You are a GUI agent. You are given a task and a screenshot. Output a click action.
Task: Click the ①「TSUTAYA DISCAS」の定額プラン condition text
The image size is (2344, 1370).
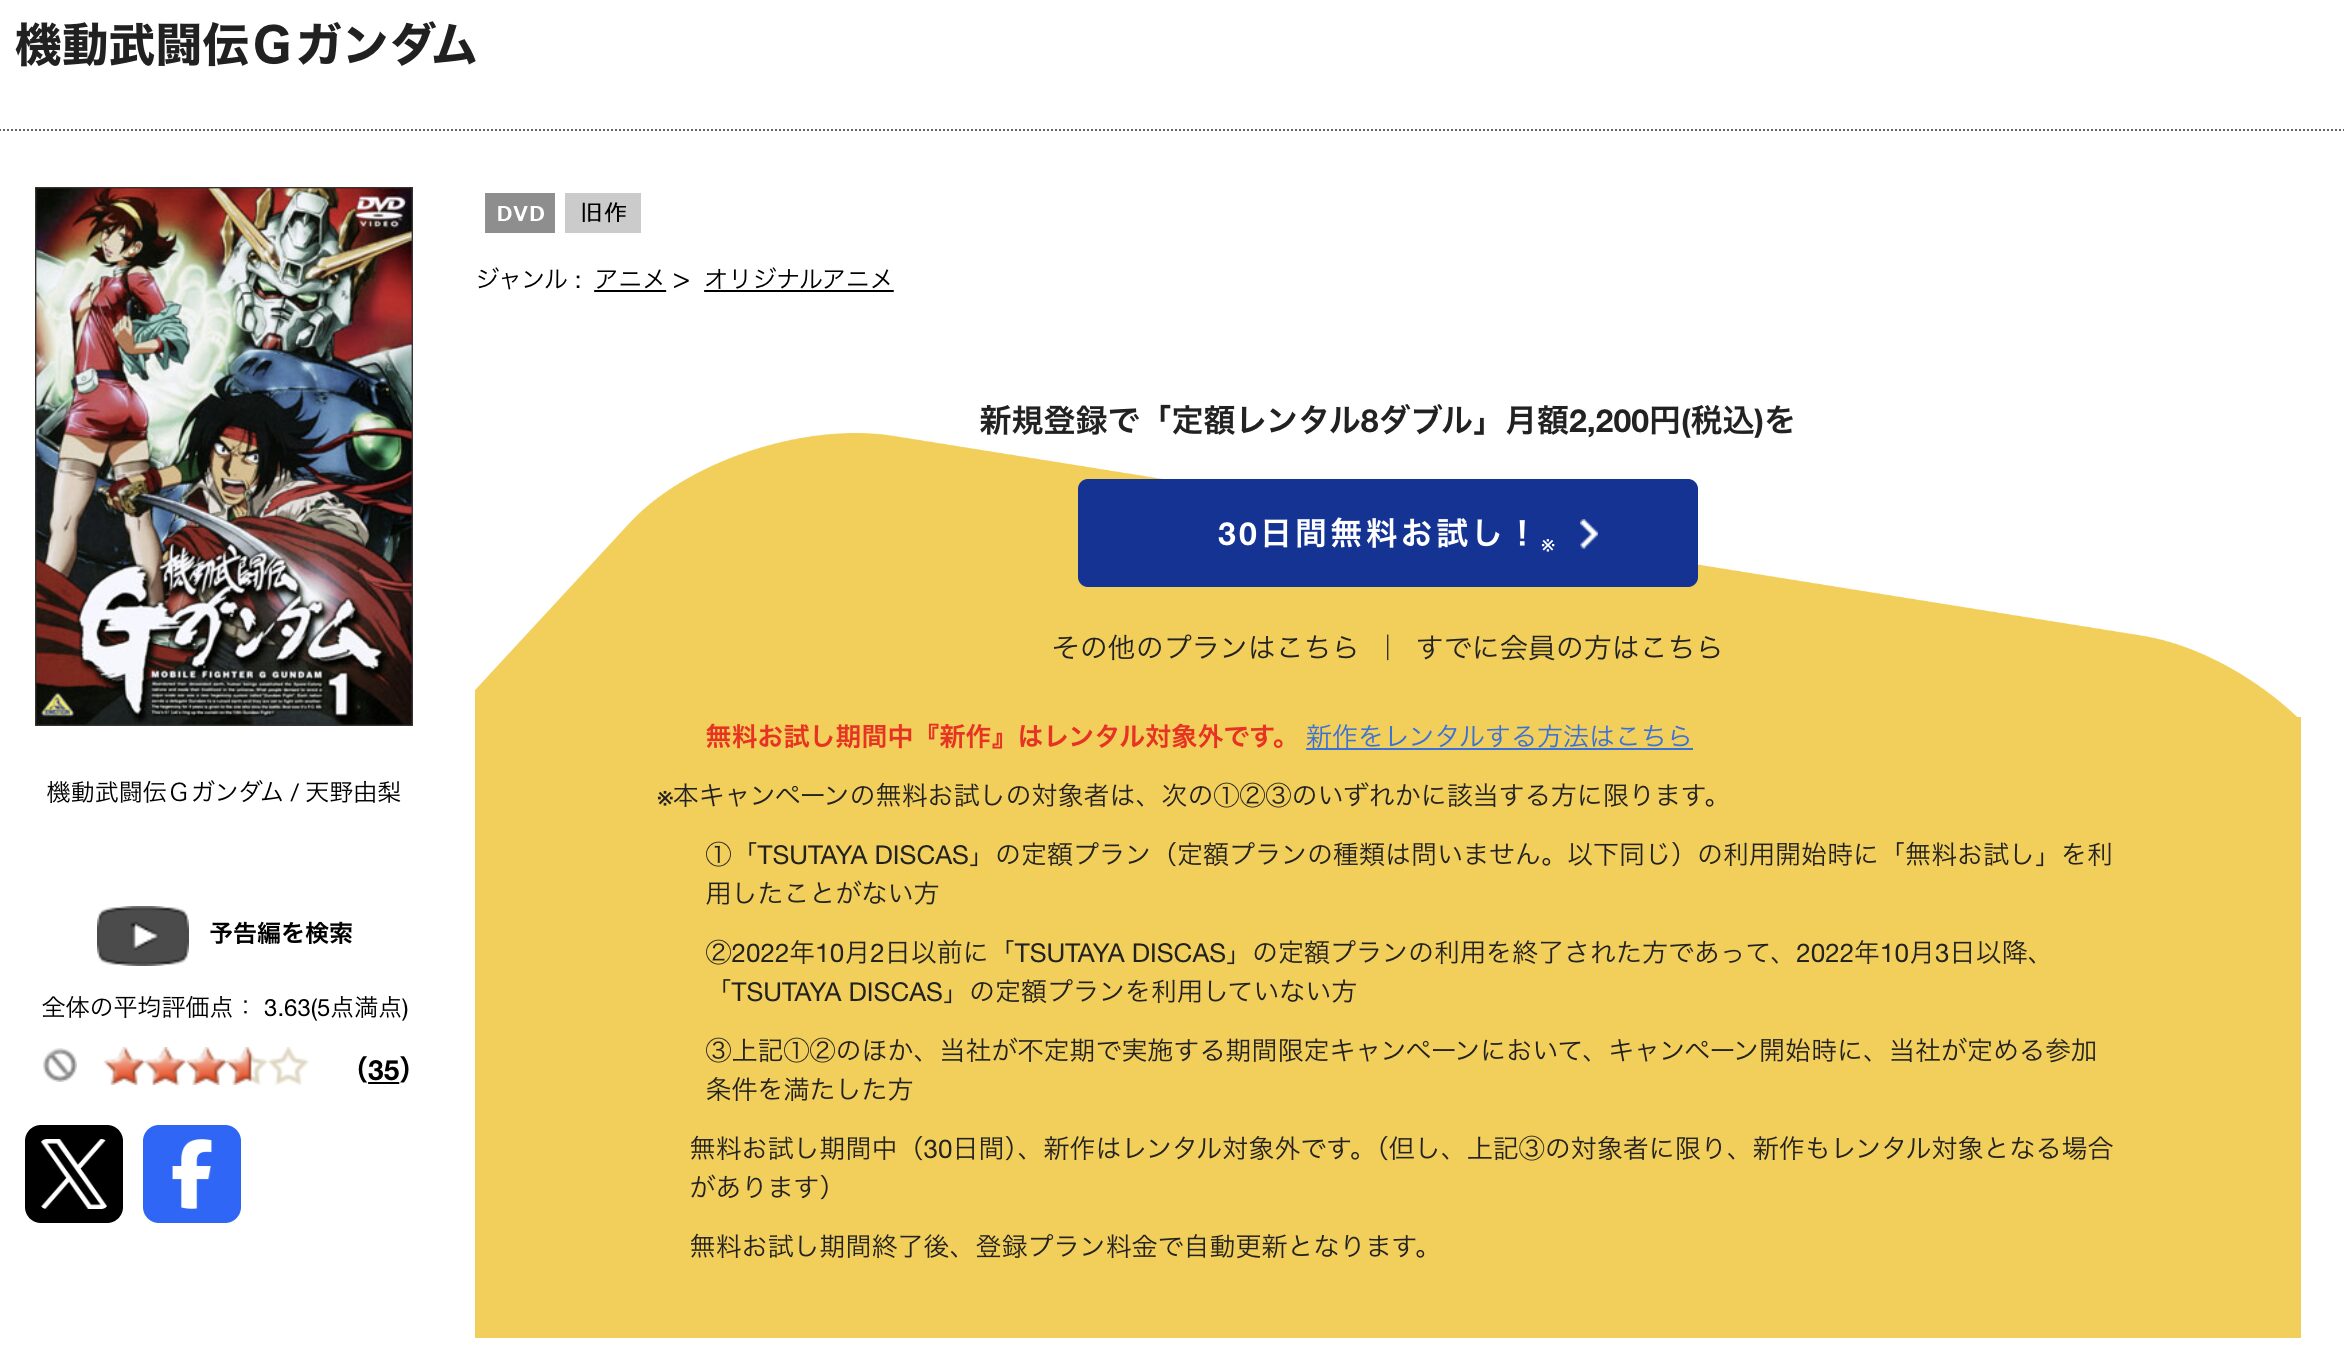[1408, 873]
